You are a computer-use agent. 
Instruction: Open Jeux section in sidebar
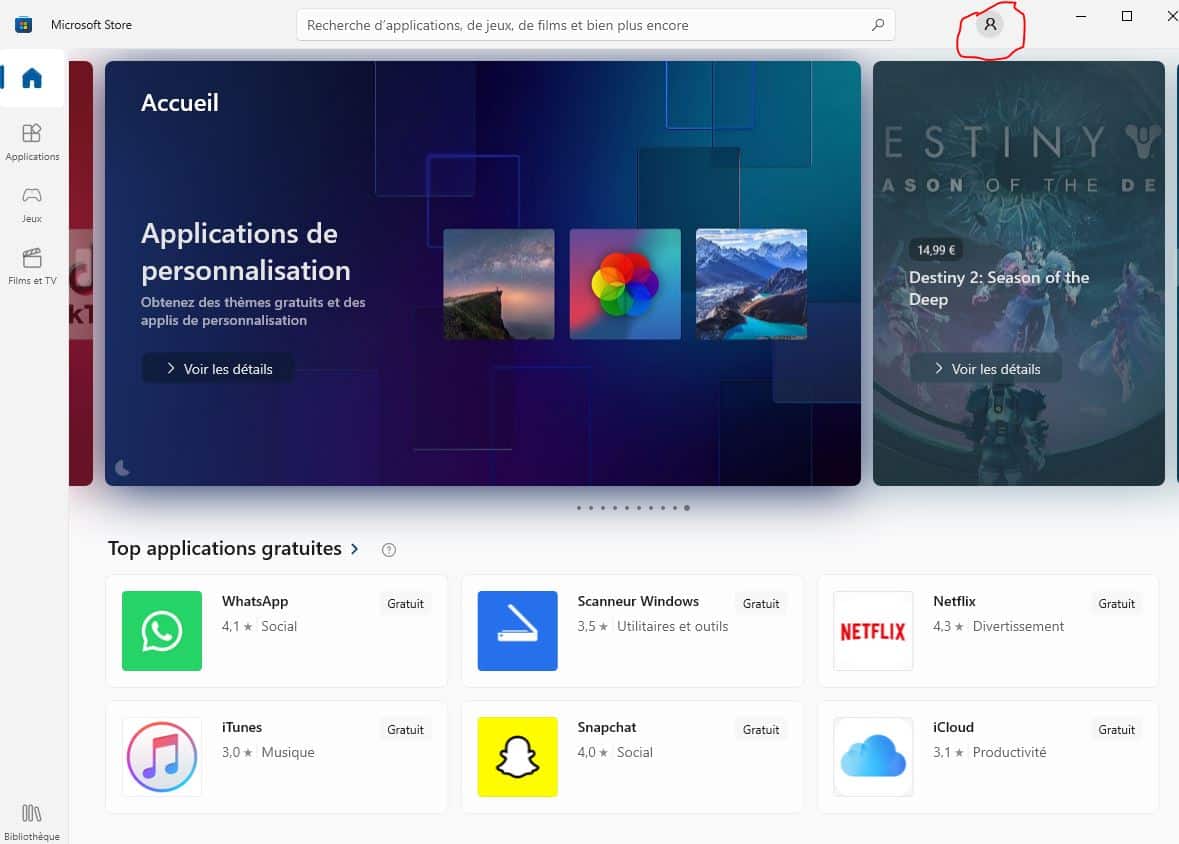click(32, 203)
